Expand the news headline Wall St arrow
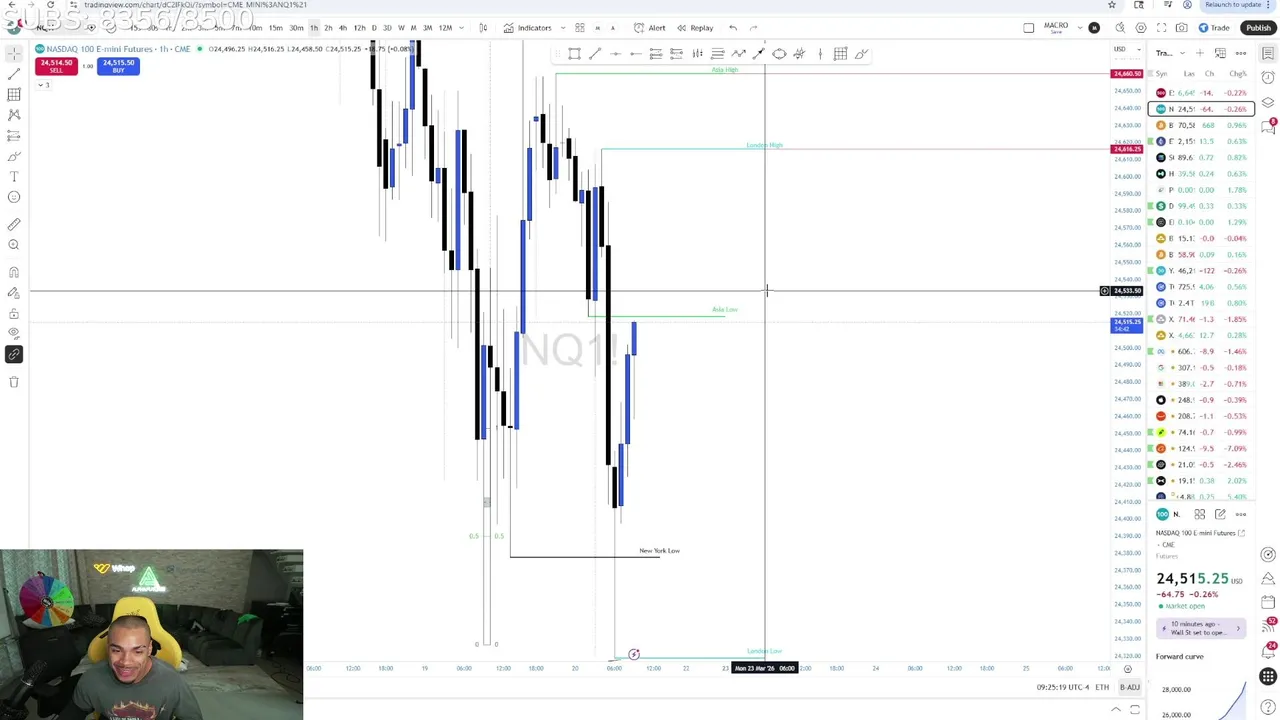Screen dimensions: 1280x720 [x=1238, y=628]
